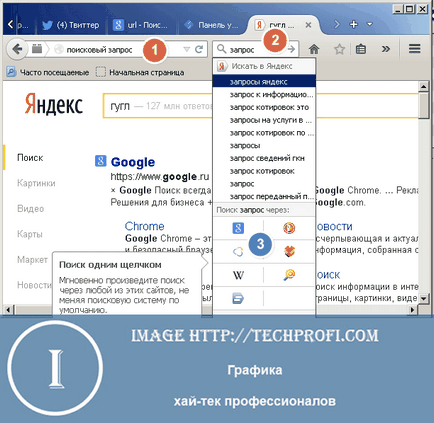
Task: Search via the blue document engine icon
Action: [238, 298]
